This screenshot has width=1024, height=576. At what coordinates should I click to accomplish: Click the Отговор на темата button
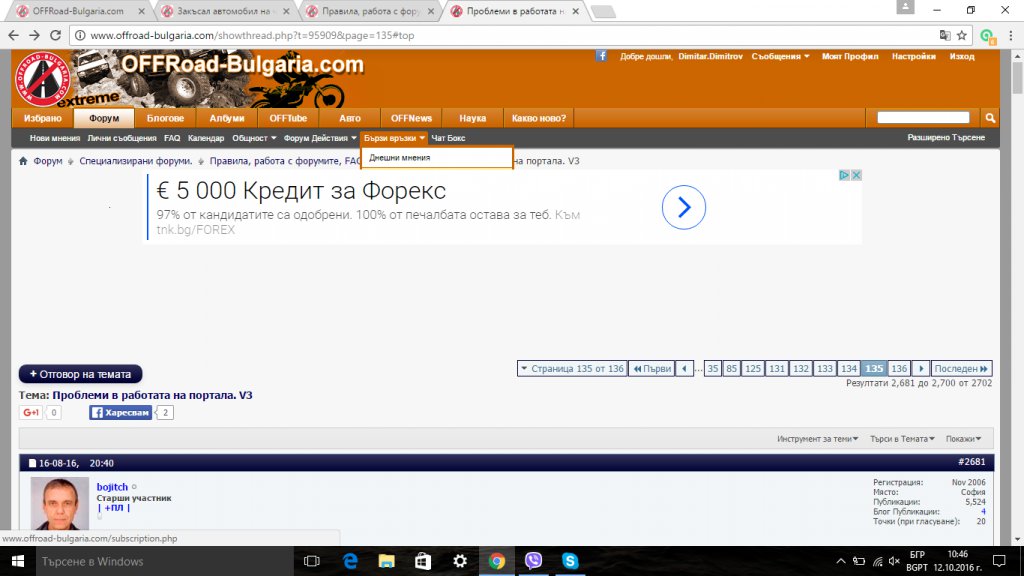point(80,374)
